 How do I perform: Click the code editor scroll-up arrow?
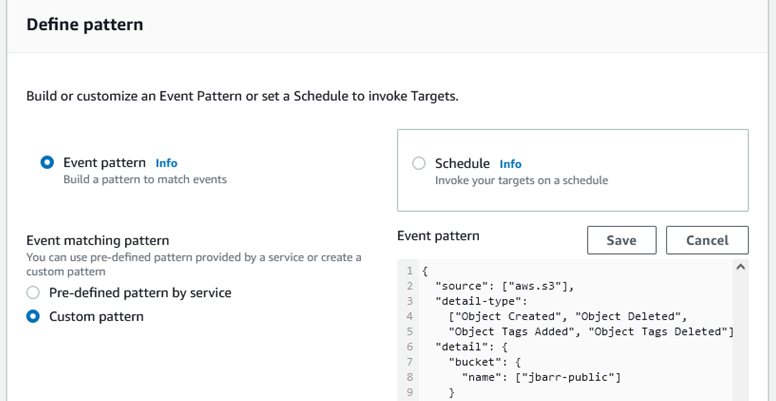click(x=740, y=268)
